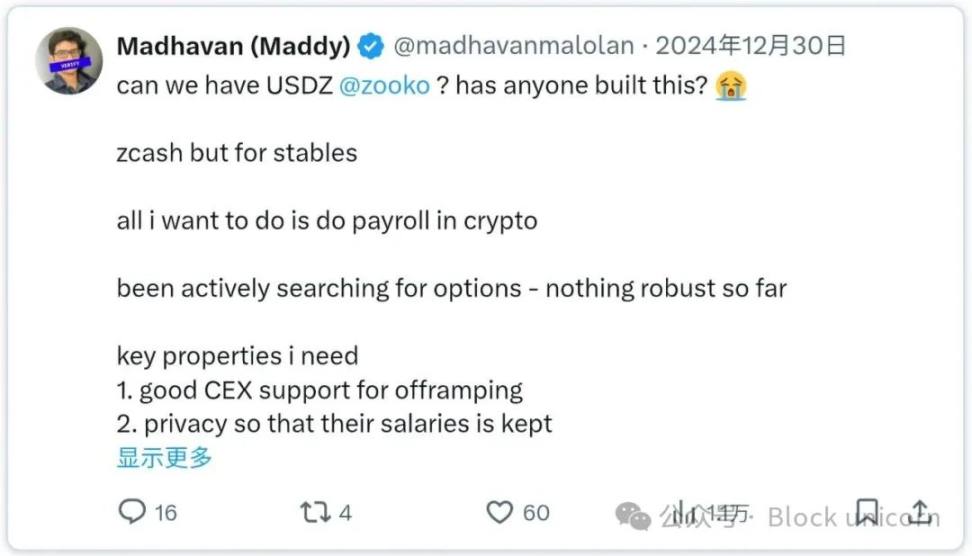Open the 2024年12月30日 tweet date link

pos(751,46)
